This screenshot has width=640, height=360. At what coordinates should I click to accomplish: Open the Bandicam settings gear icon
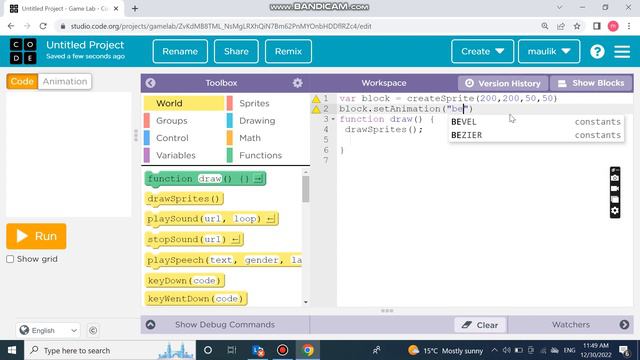(x=615, y=211)
